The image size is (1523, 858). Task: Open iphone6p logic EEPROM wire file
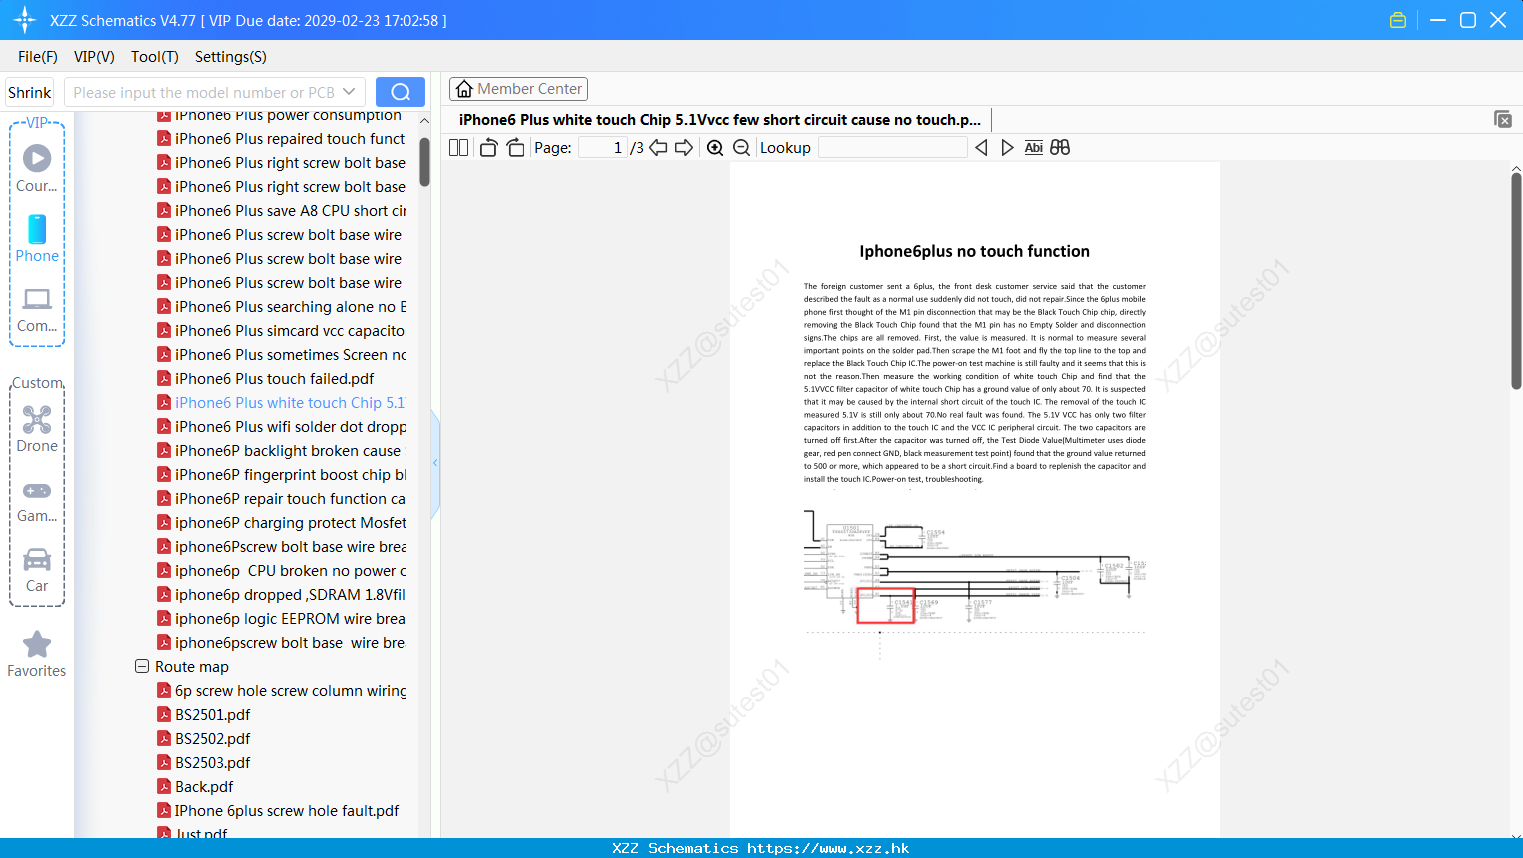coord(281,619)
